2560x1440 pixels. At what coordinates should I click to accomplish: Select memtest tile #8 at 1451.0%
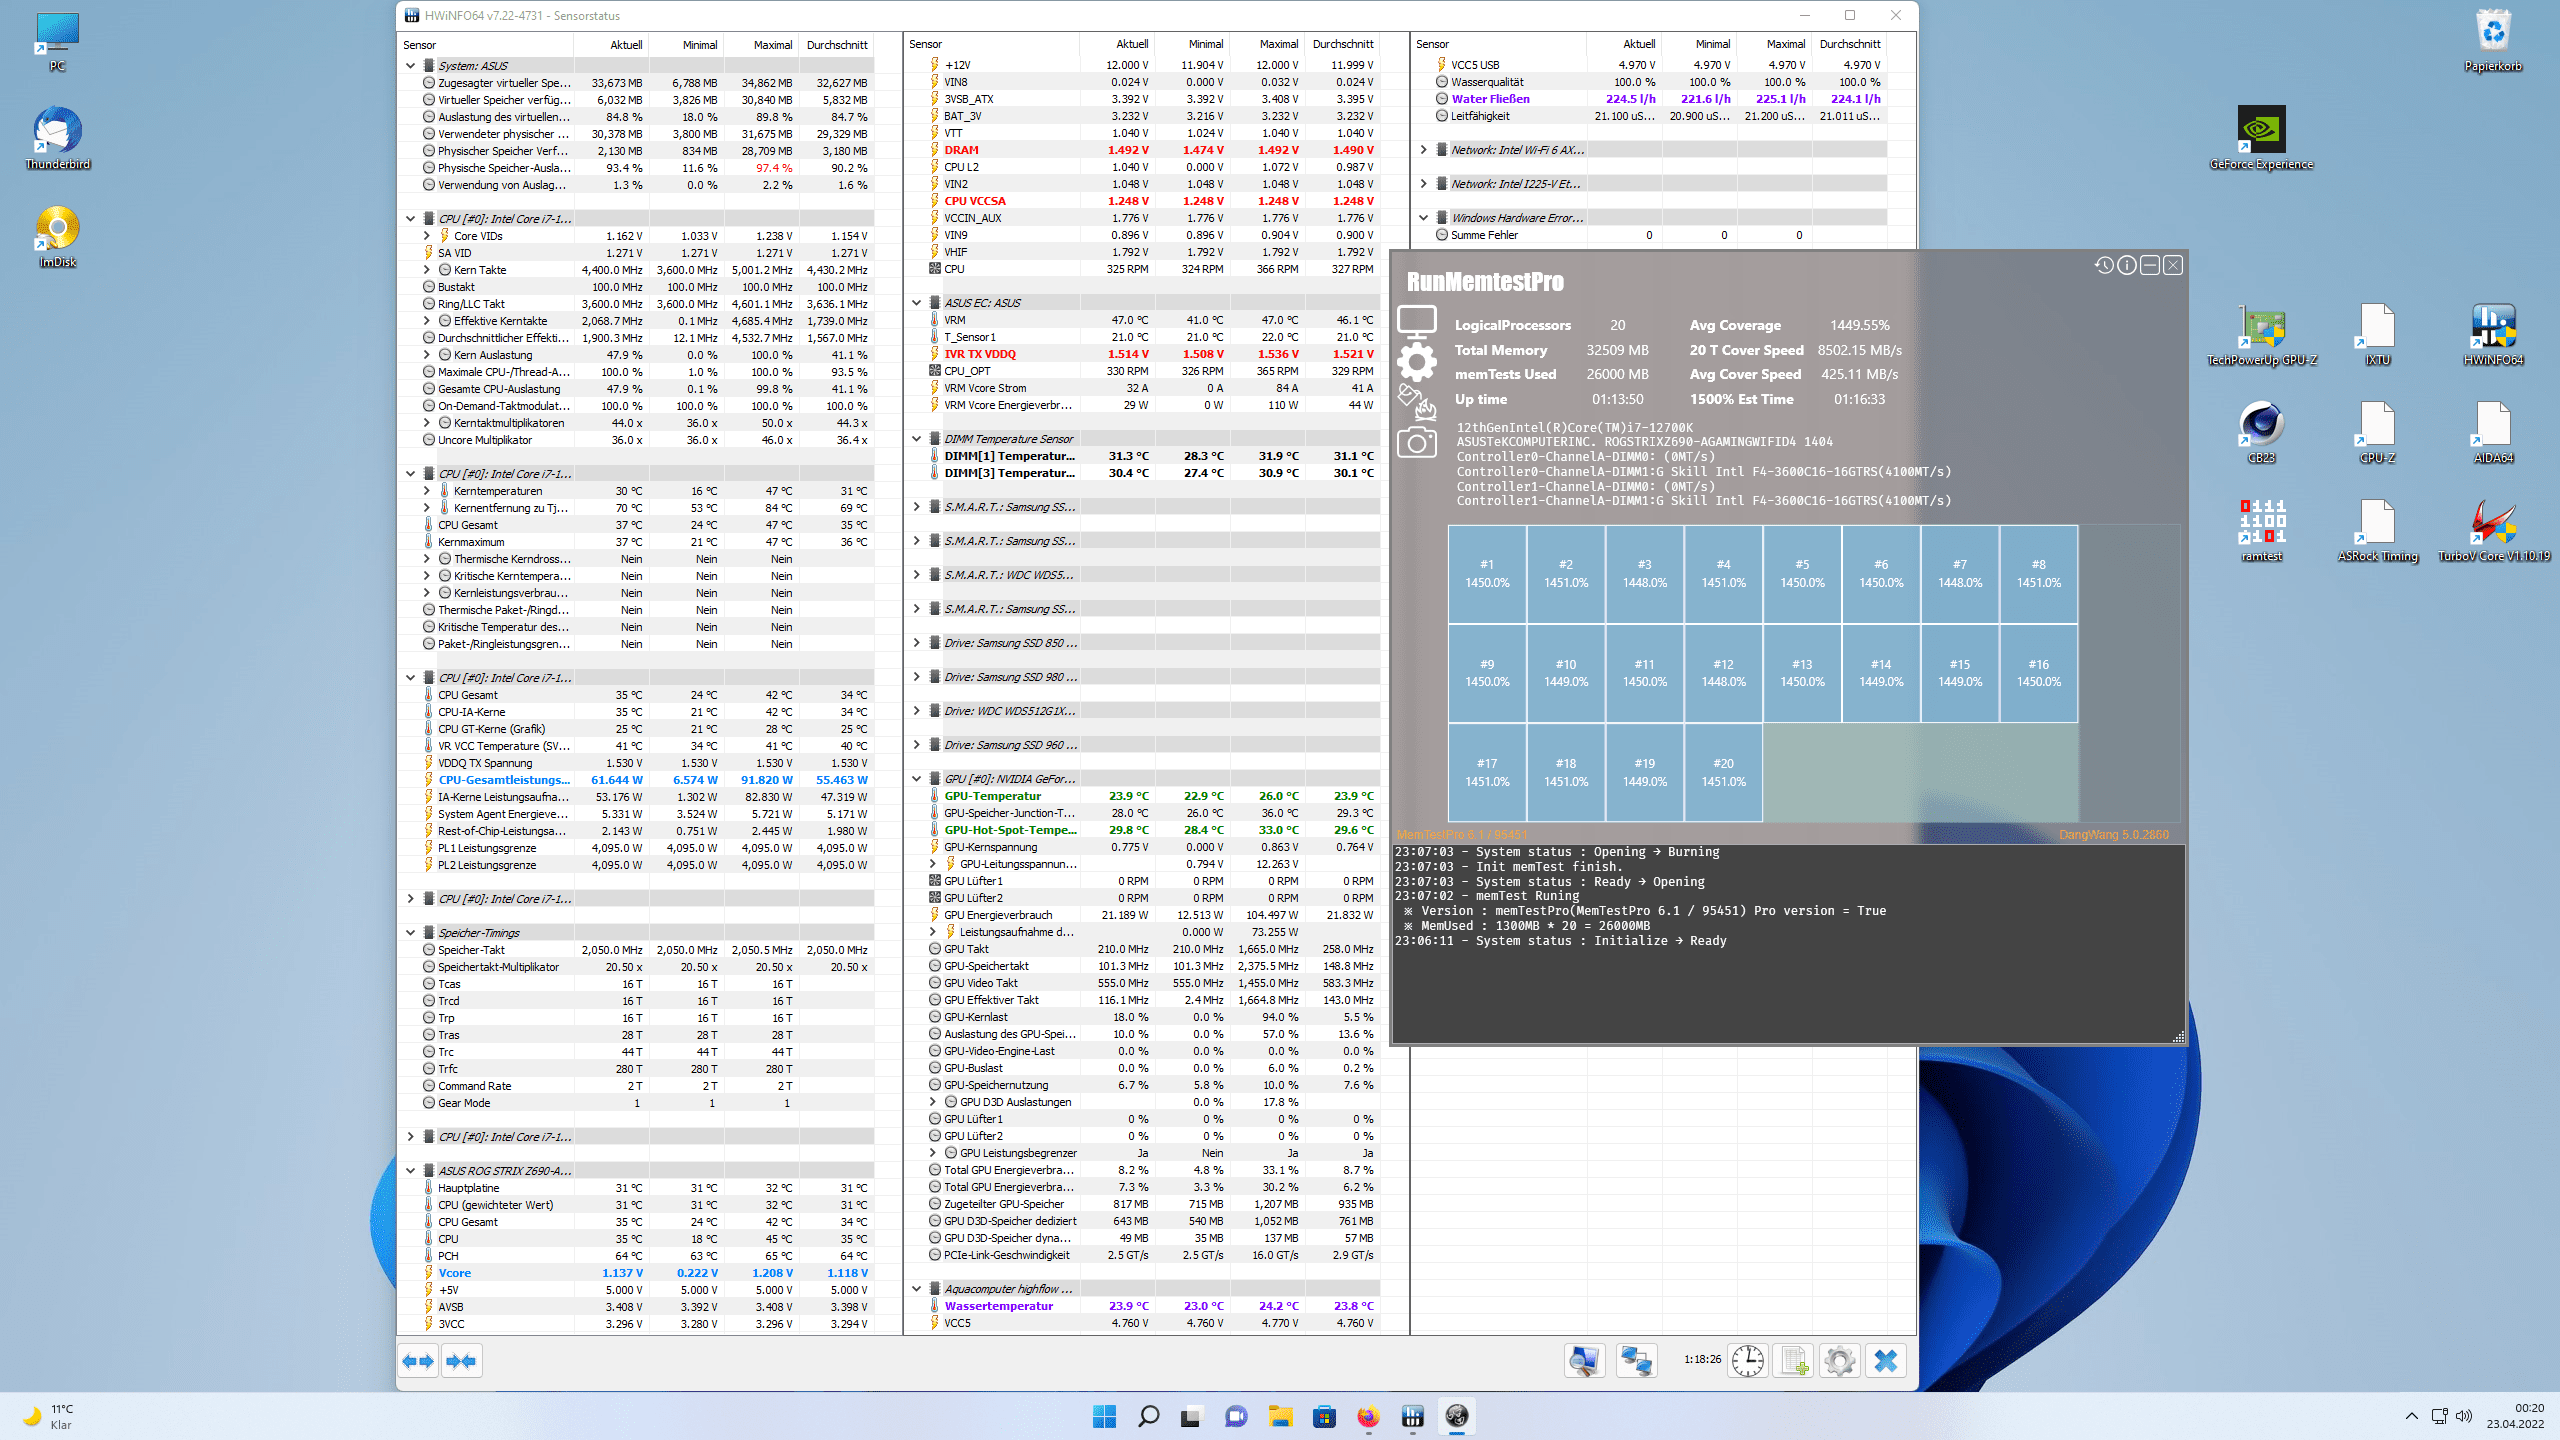pyautogui.click(x=2038, y=574)
